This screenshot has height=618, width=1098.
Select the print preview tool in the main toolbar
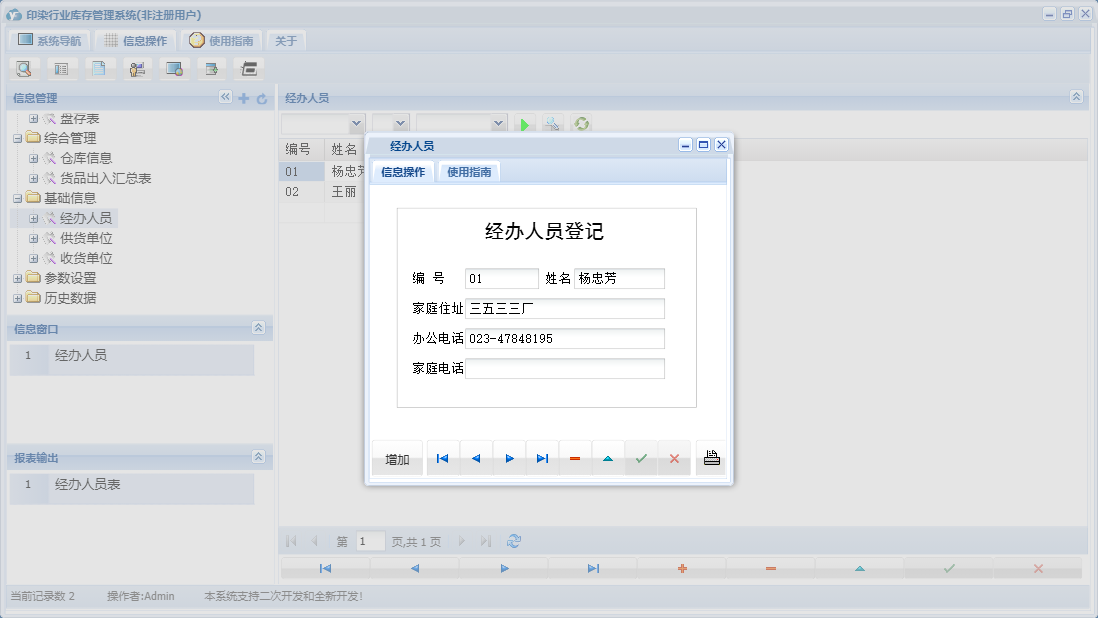(24, 68)
